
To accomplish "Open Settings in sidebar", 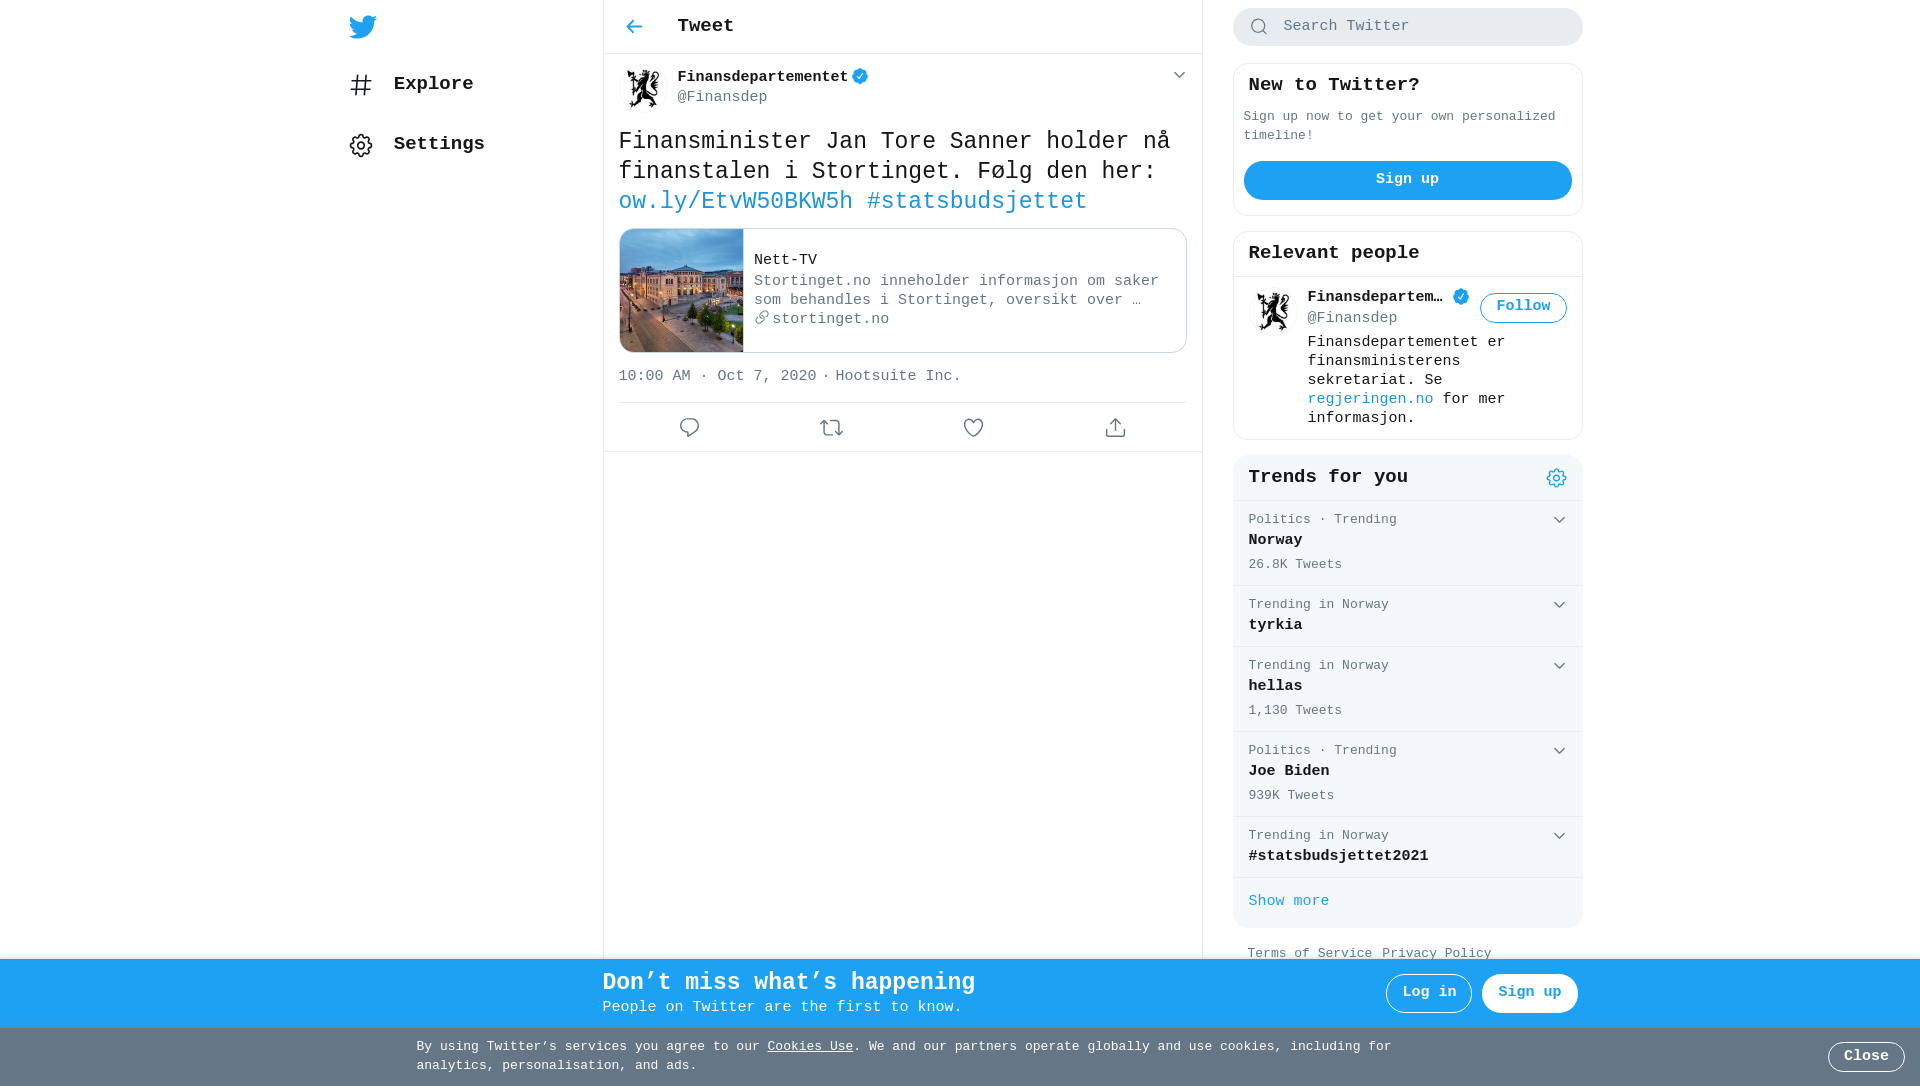I will tap(417, 145).
